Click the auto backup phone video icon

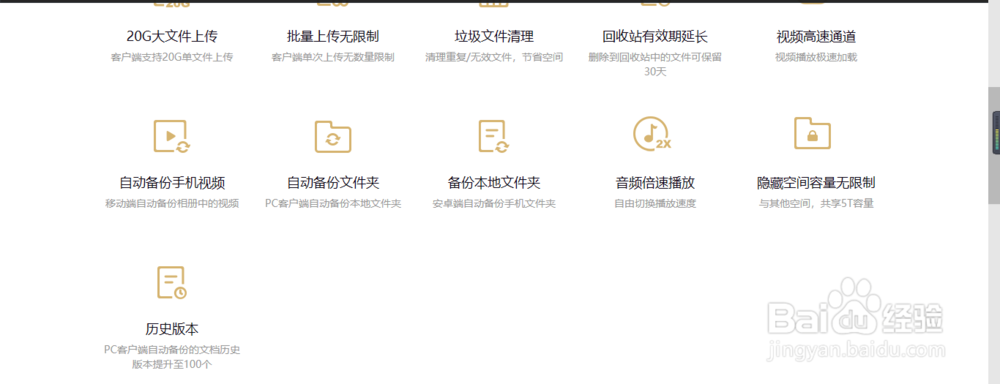tap(172, 137)
